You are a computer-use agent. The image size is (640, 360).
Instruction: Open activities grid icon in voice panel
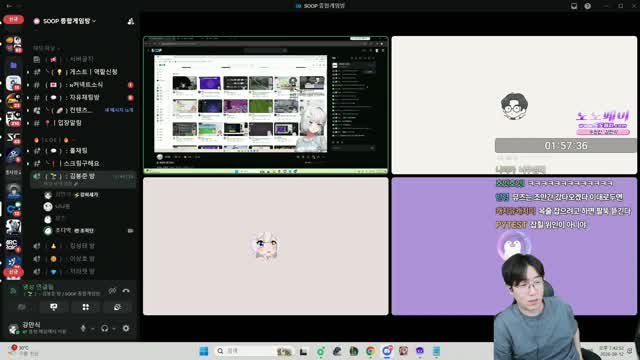(x=86, y=307)
